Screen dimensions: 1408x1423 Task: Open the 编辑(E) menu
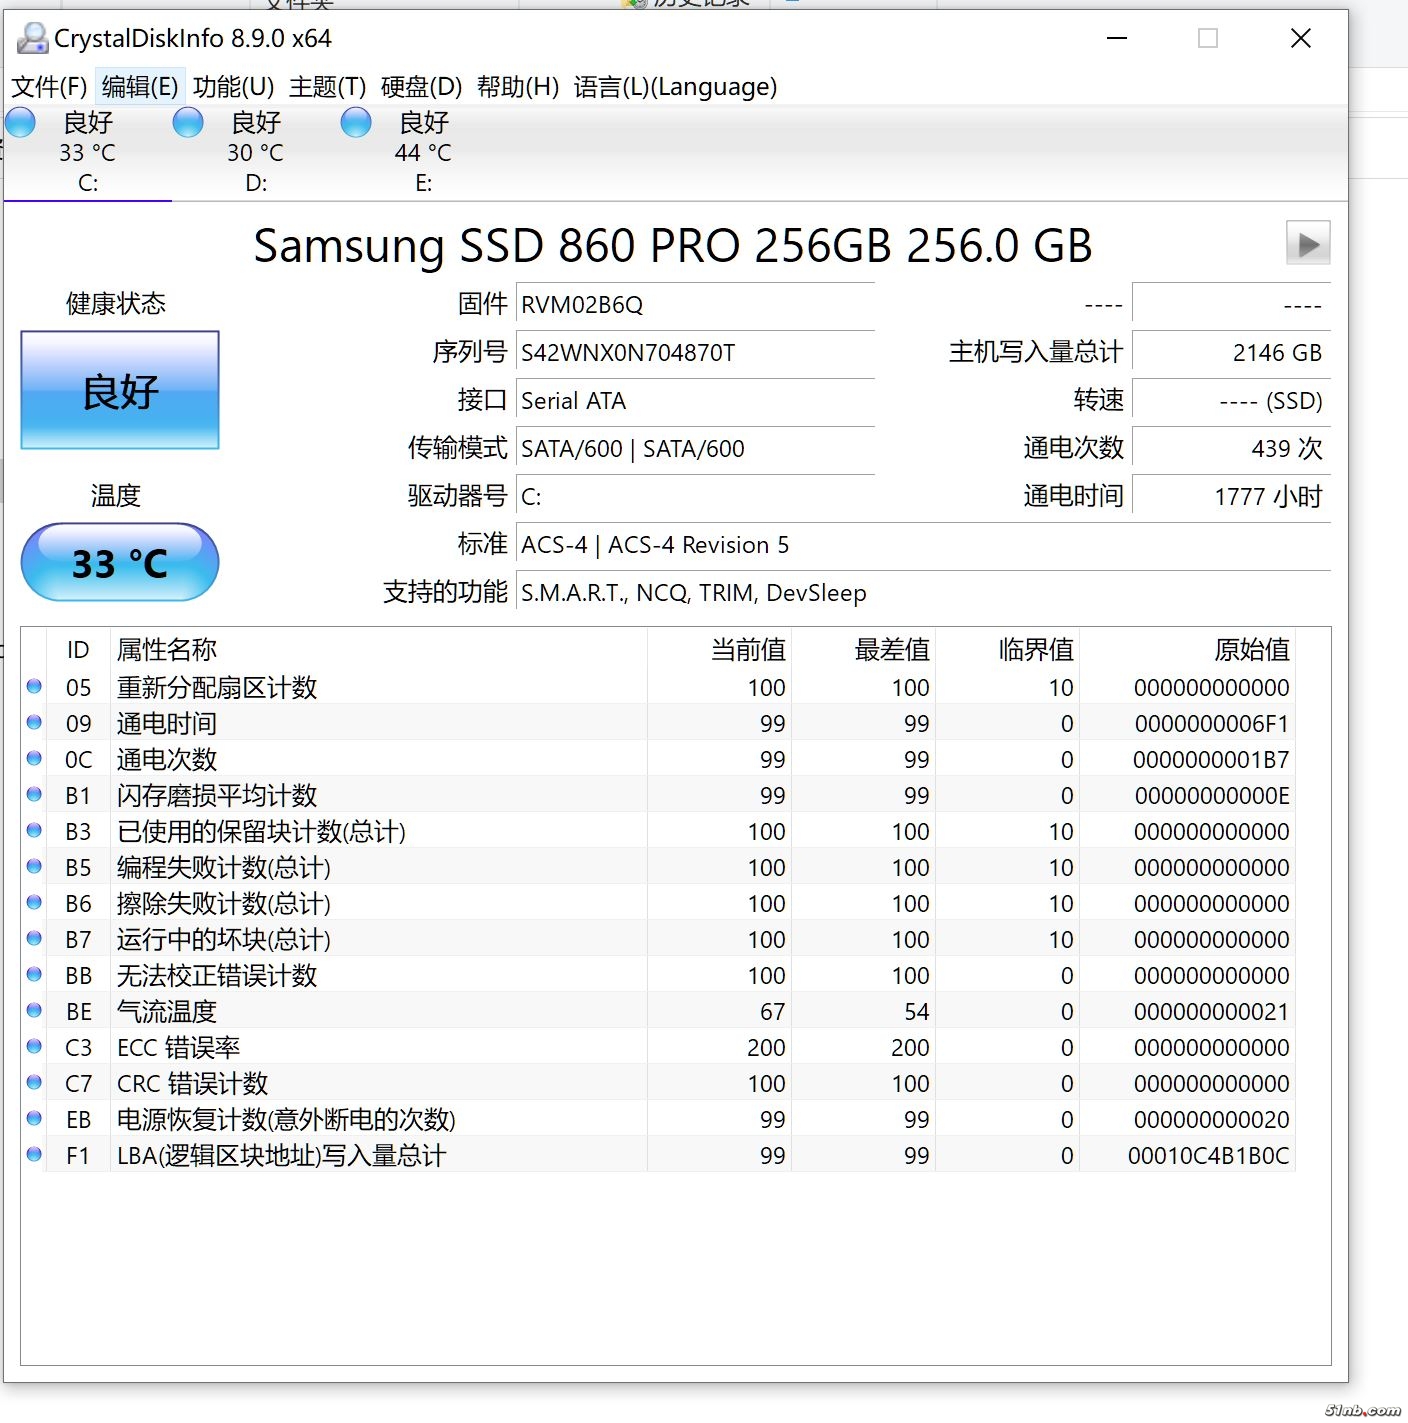point(140,87)
